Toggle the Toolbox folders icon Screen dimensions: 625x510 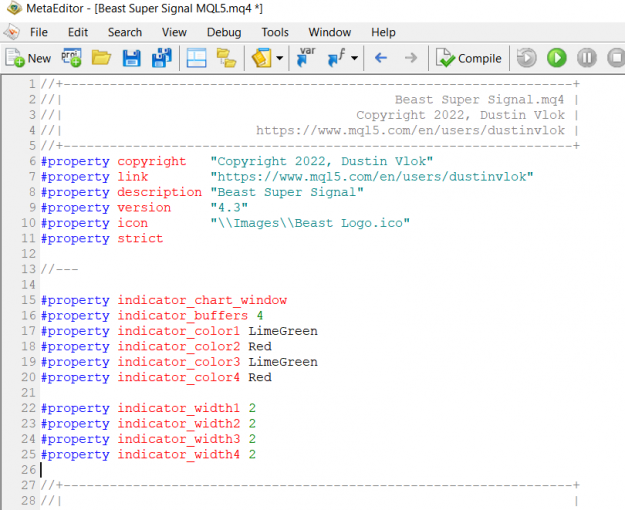[226, 58]
